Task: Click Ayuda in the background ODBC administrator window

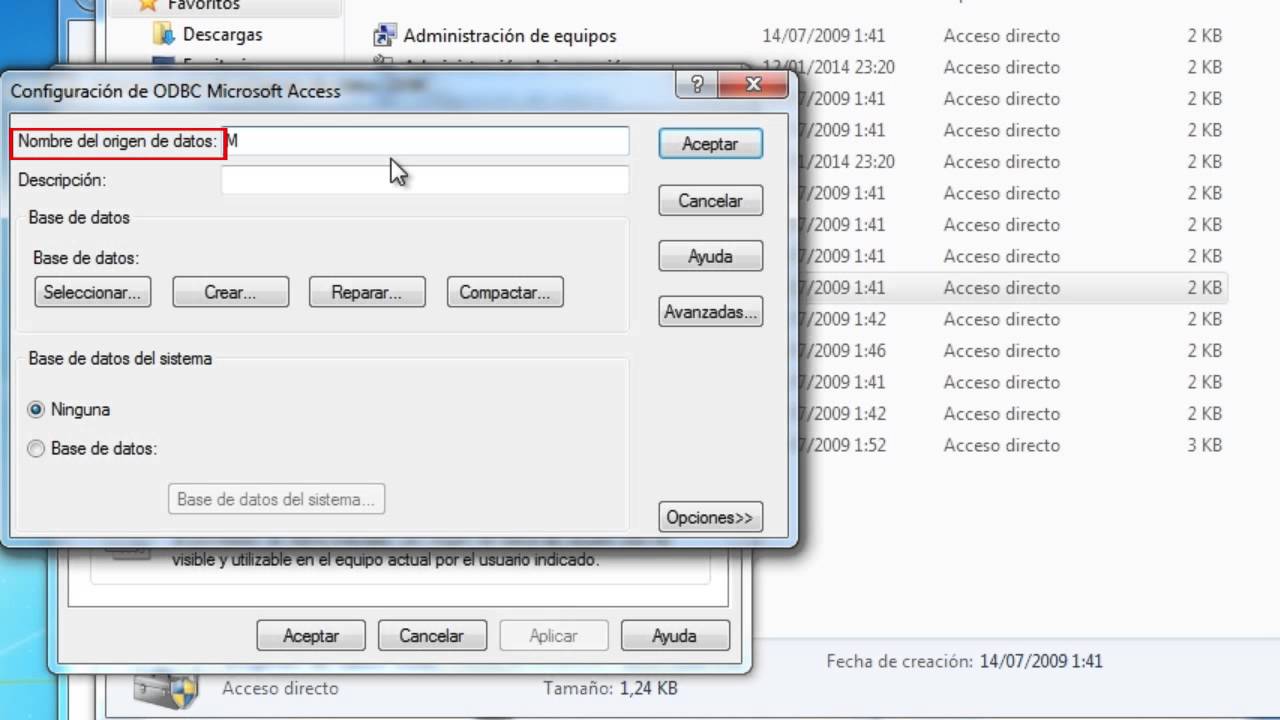Action: pos(674,636)
